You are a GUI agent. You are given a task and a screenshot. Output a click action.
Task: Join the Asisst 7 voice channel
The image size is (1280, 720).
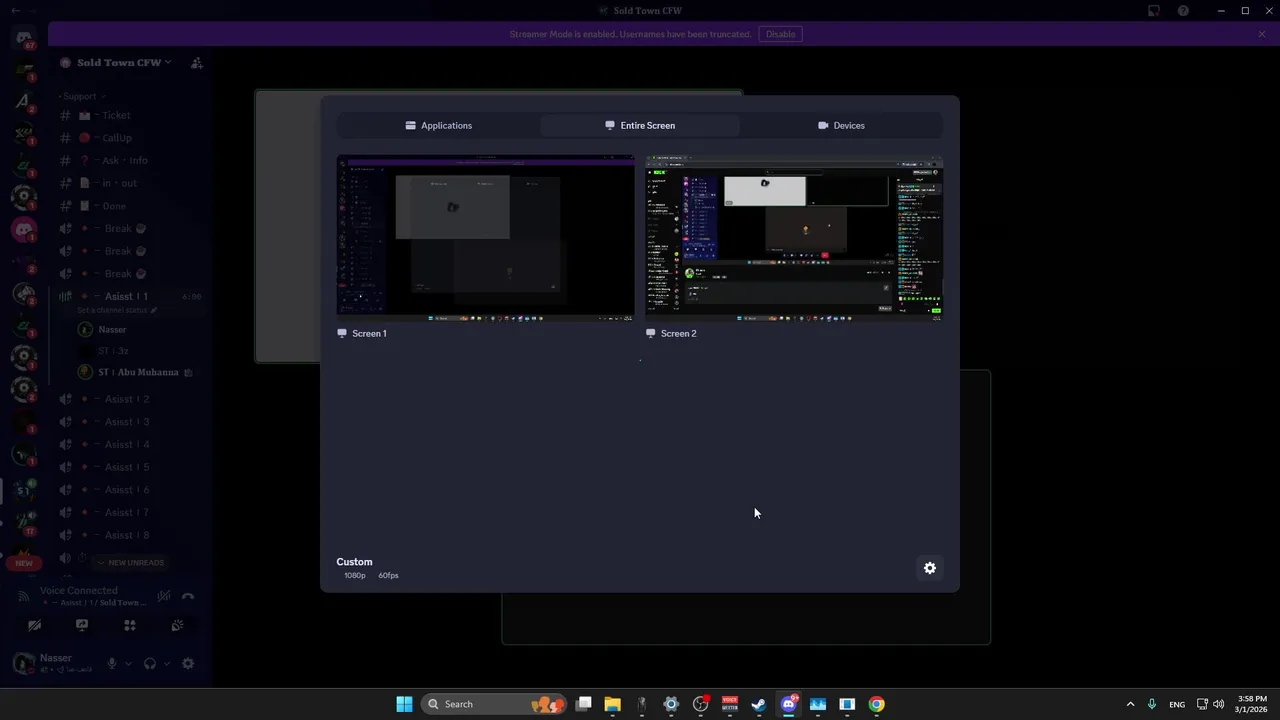coord(130,512)
